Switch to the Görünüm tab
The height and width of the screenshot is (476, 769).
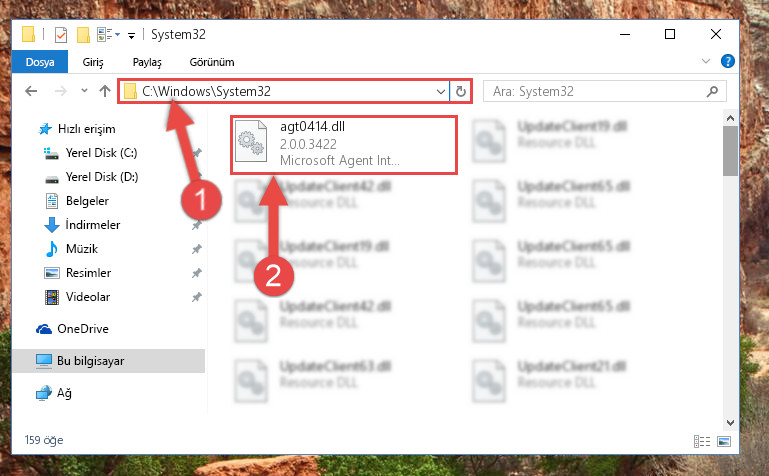[x=212, y=62]
